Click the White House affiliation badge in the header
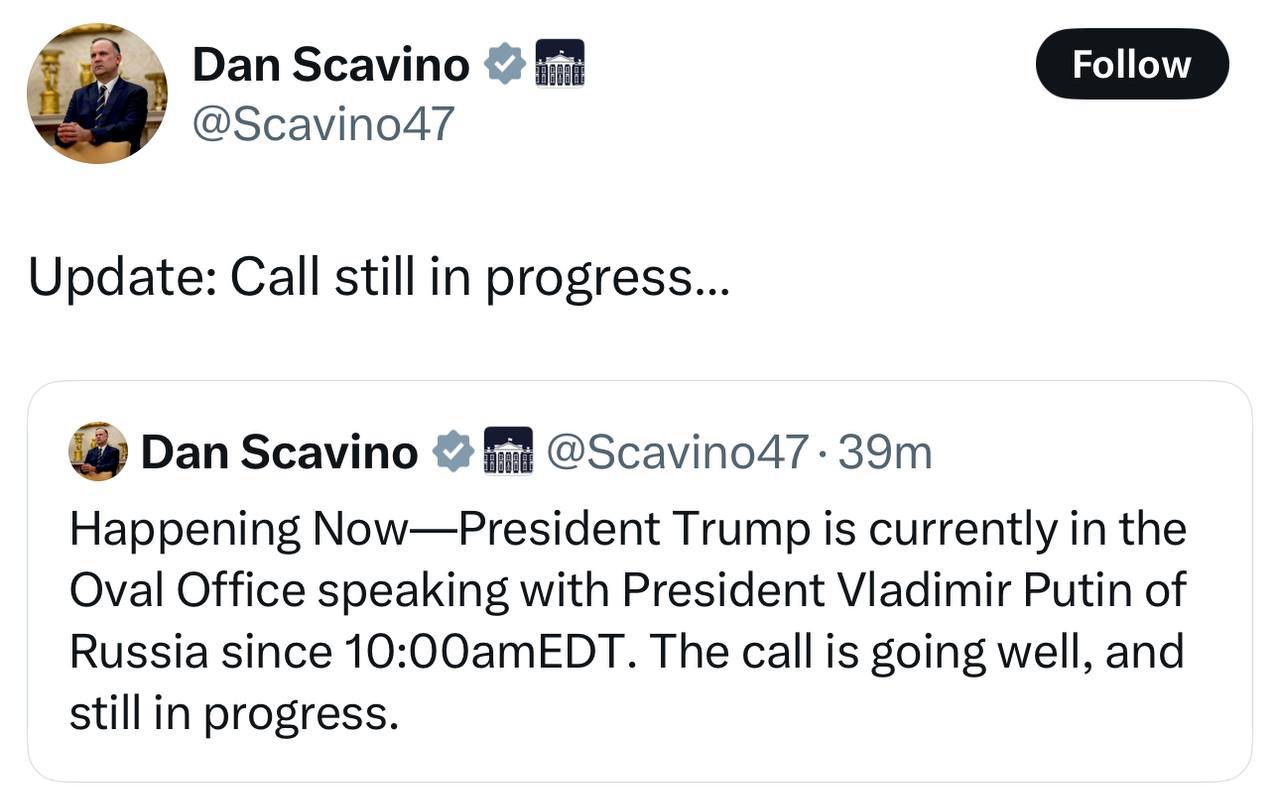This screenshot has width=1280, height=801. pyautogui.click(x=560, y=64)
